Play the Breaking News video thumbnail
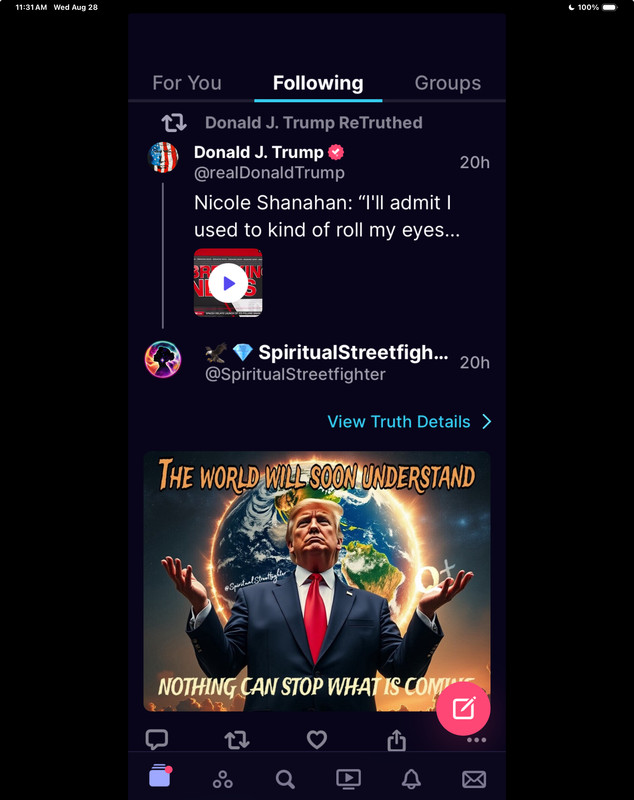 click(228, 283)
